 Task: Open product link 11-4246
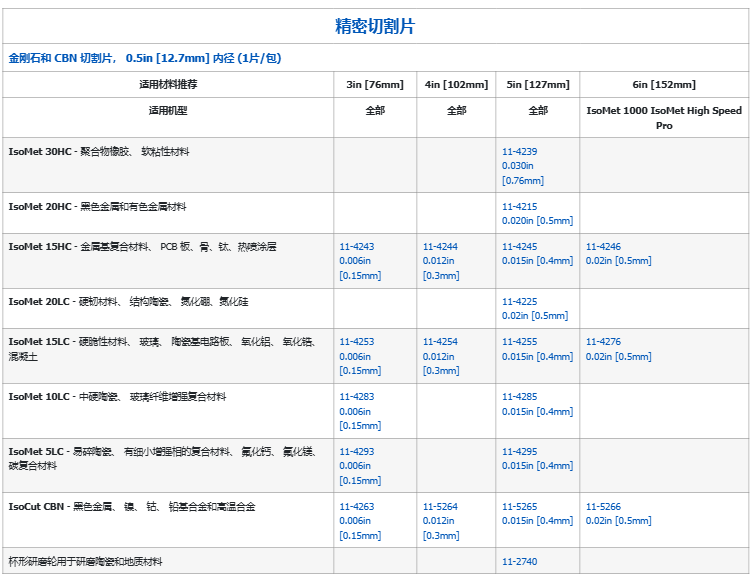[603, 247]
